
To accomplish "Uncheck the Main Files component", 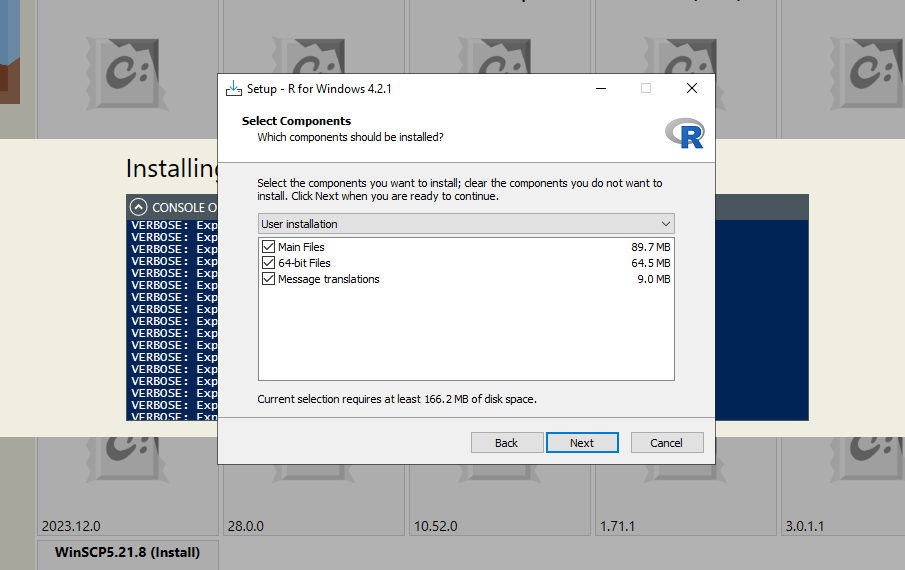I will tap(268, 247).
